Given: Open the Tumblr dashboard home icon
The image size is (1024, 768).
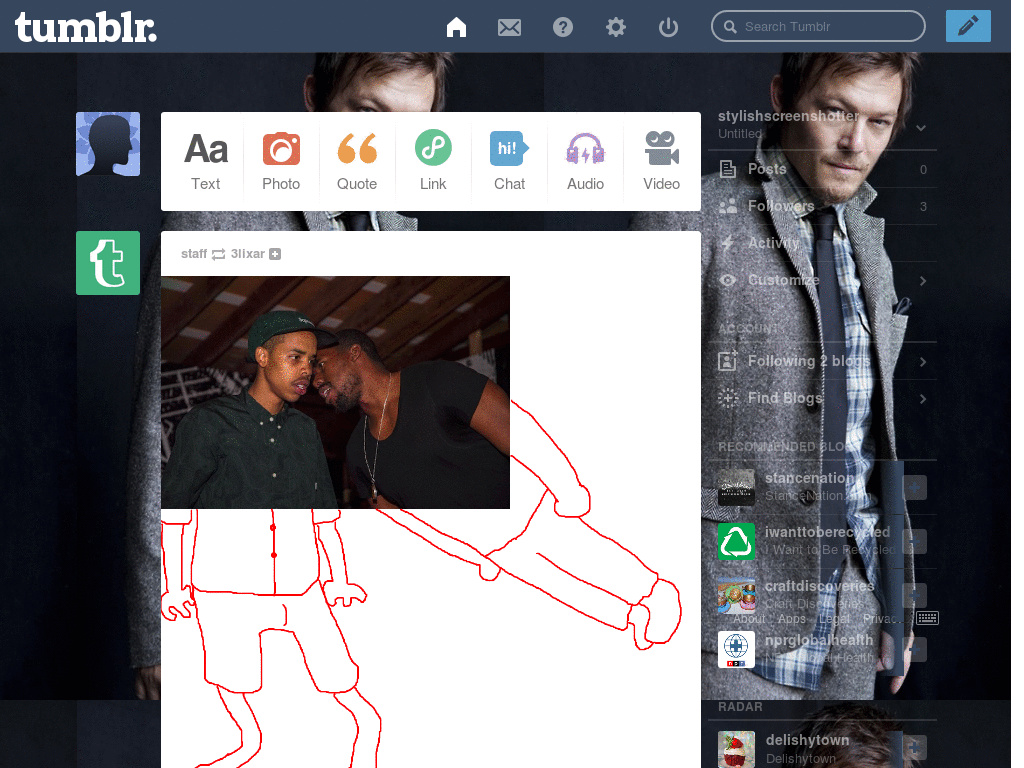Looking at the screenshot, I should [456, 27].
